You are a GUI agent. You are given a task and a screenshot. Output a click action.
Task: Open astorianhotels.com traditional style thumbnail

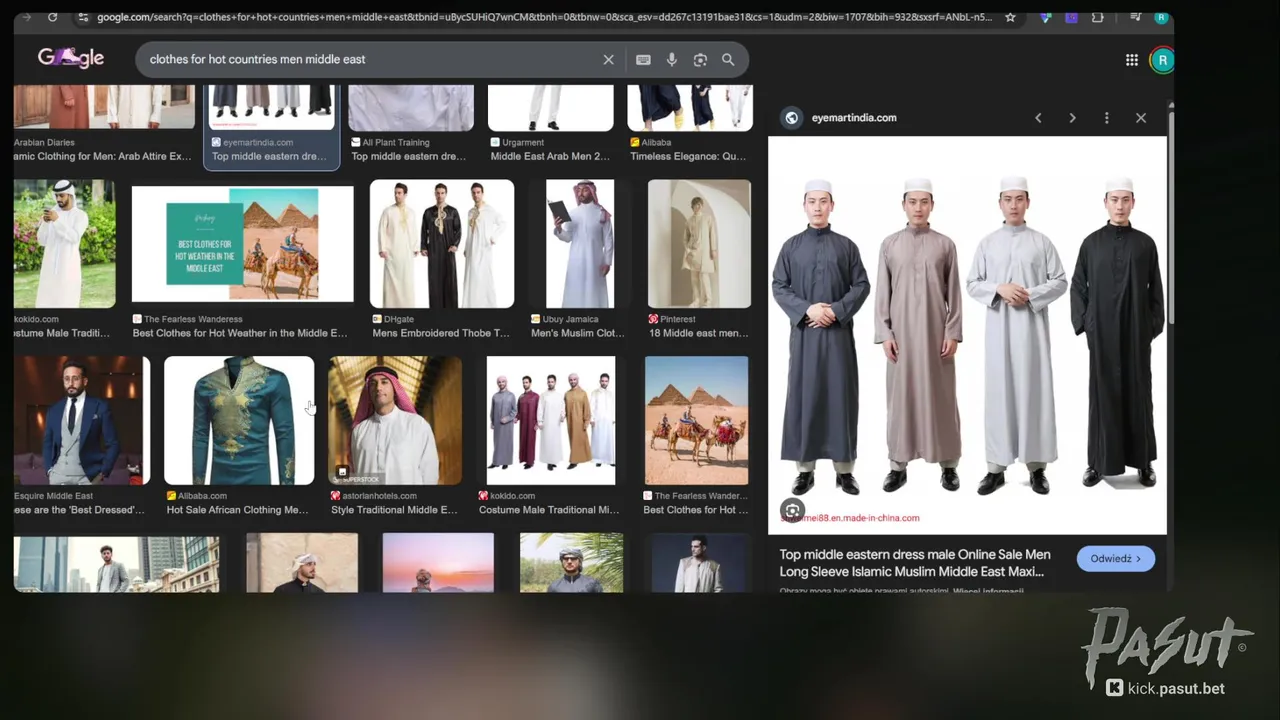(x=395, y=420)
